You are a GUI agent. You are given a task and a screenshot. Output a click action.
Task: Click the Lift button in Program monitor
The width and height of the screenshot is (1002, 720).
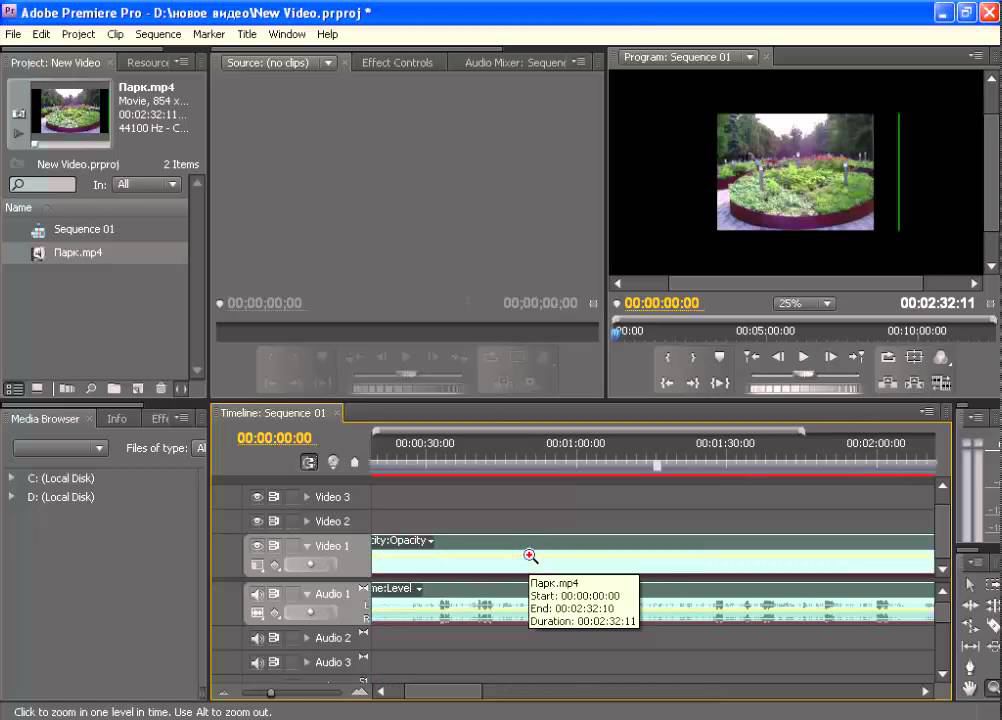(x=888, y=383)
